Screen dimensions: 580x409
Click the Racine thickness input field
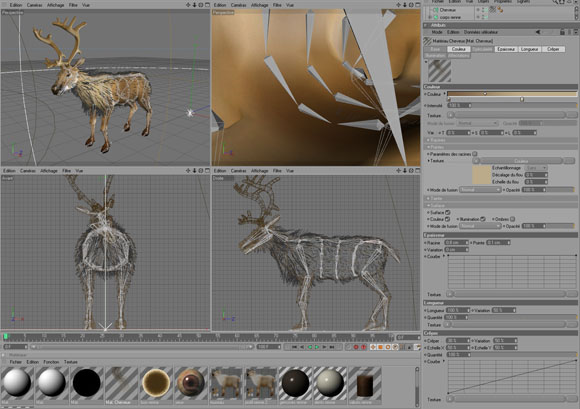pos(456,243)
